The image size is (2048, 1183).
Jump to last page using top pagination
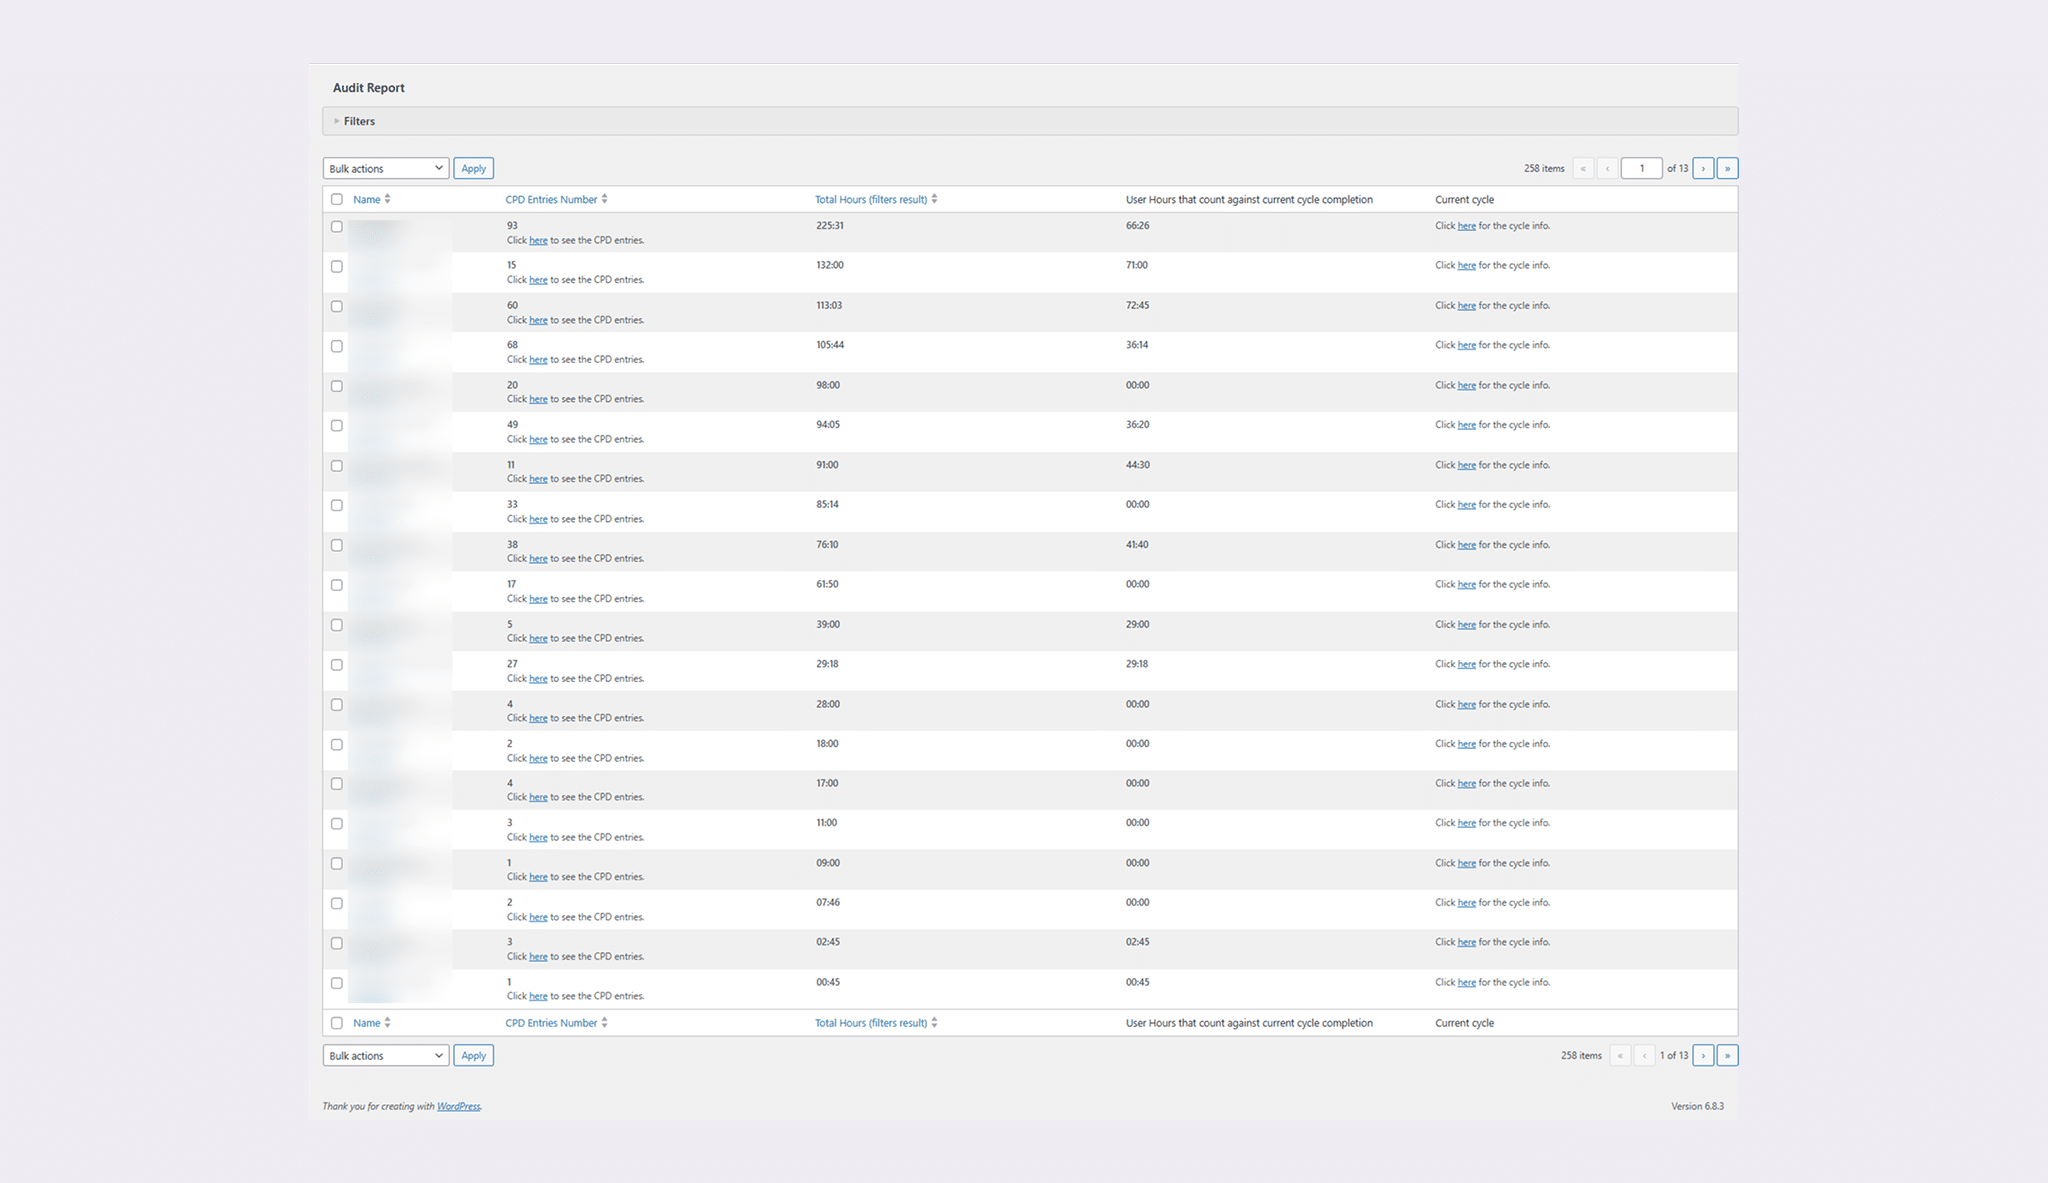1727,168
